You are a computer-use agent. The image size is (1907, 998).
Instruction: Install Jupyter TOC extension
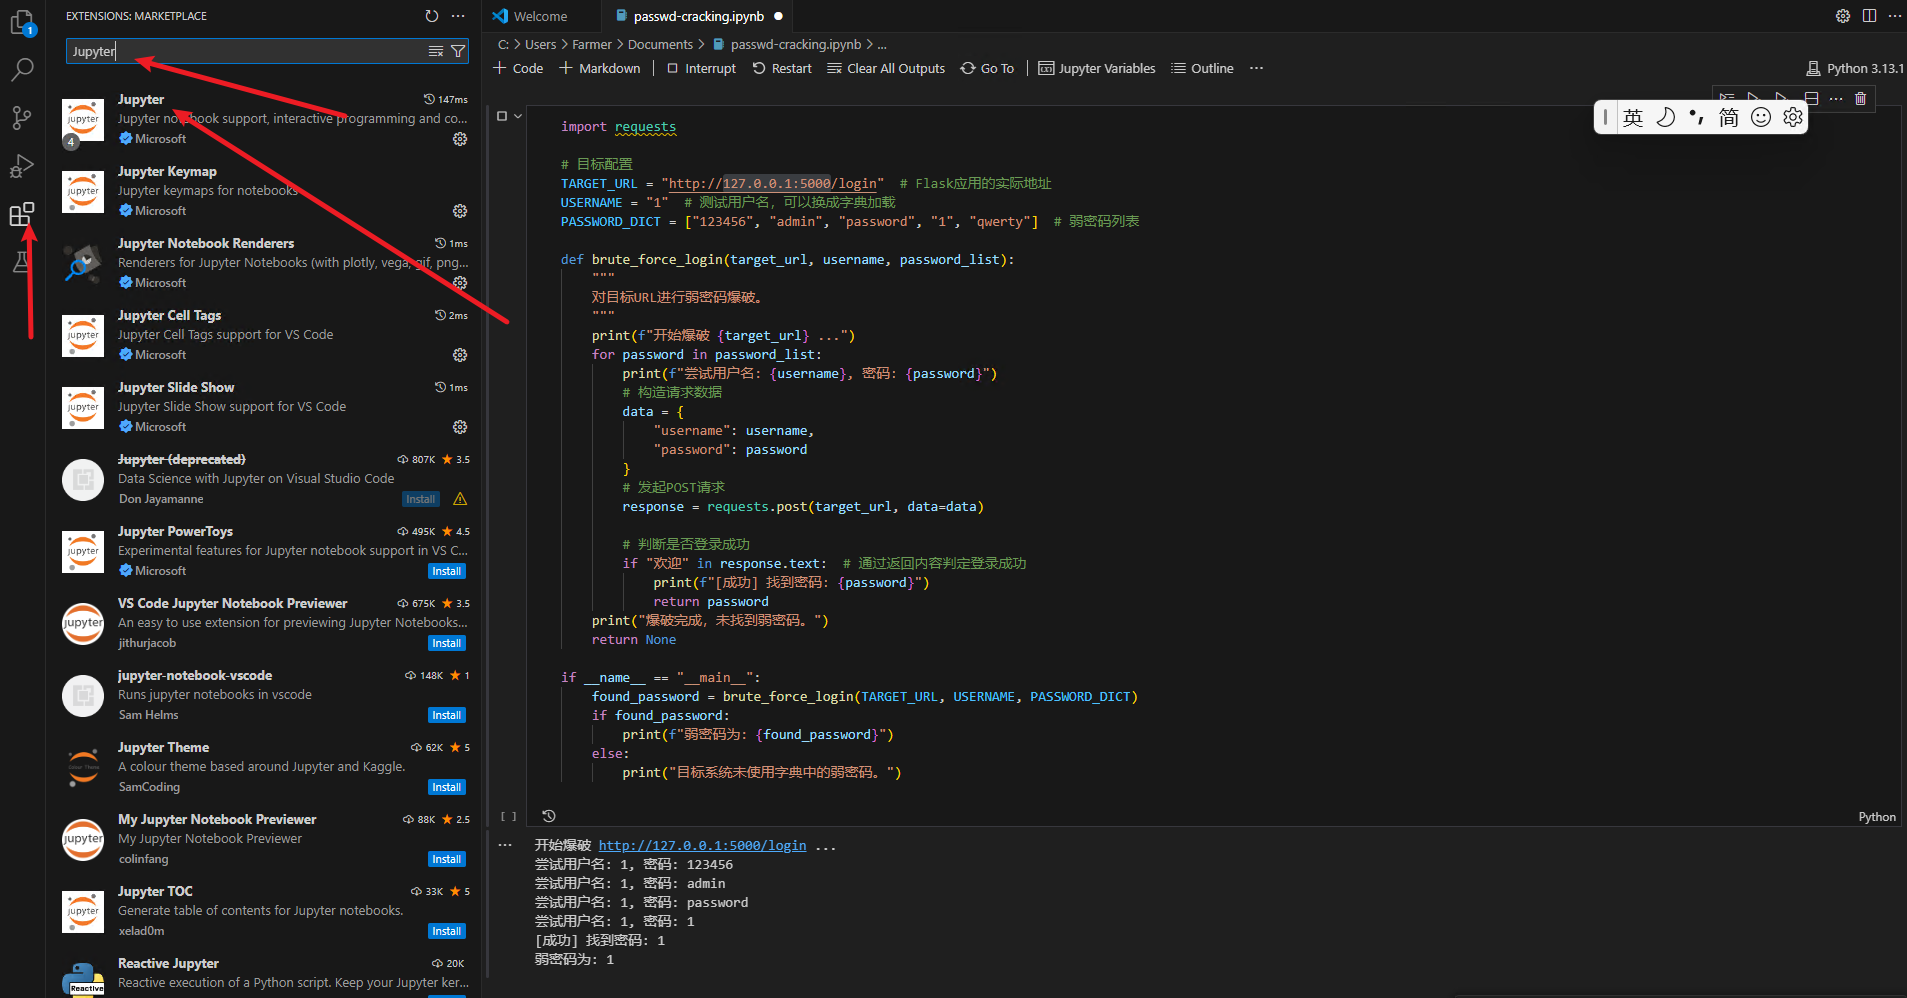click(447, 931)
